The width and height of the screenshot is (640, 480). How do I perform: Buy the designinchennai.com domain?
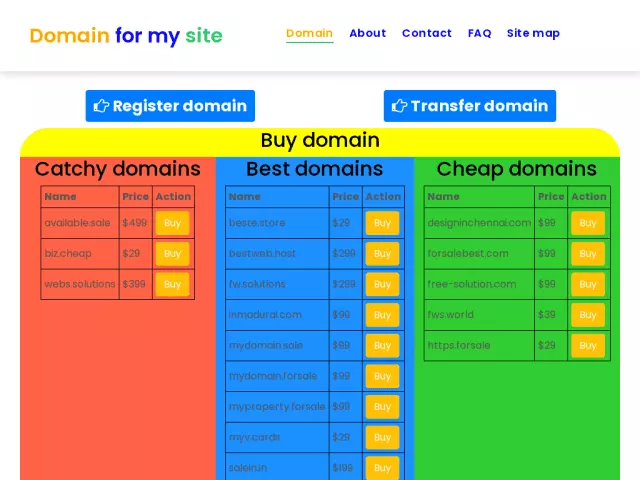point(588,223)
